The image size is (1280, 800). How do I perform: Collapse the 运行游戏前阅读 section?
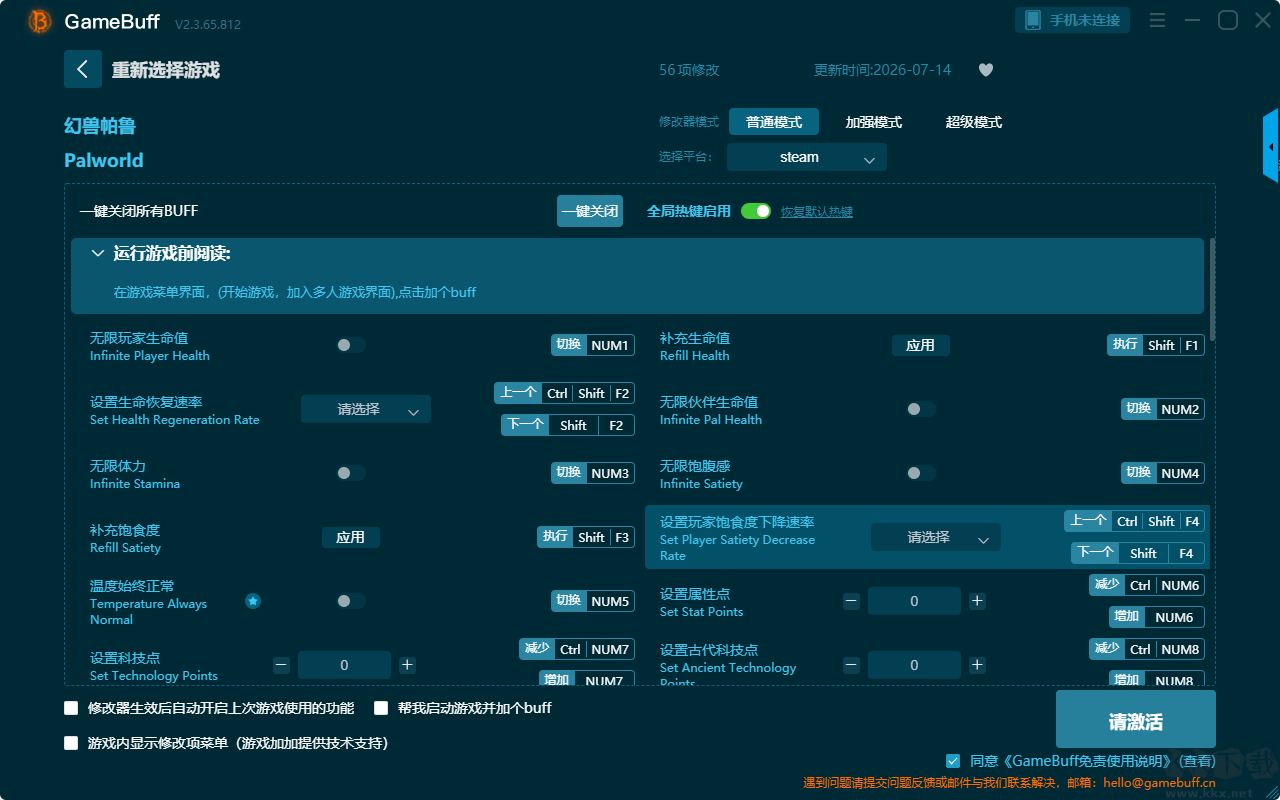98,254
